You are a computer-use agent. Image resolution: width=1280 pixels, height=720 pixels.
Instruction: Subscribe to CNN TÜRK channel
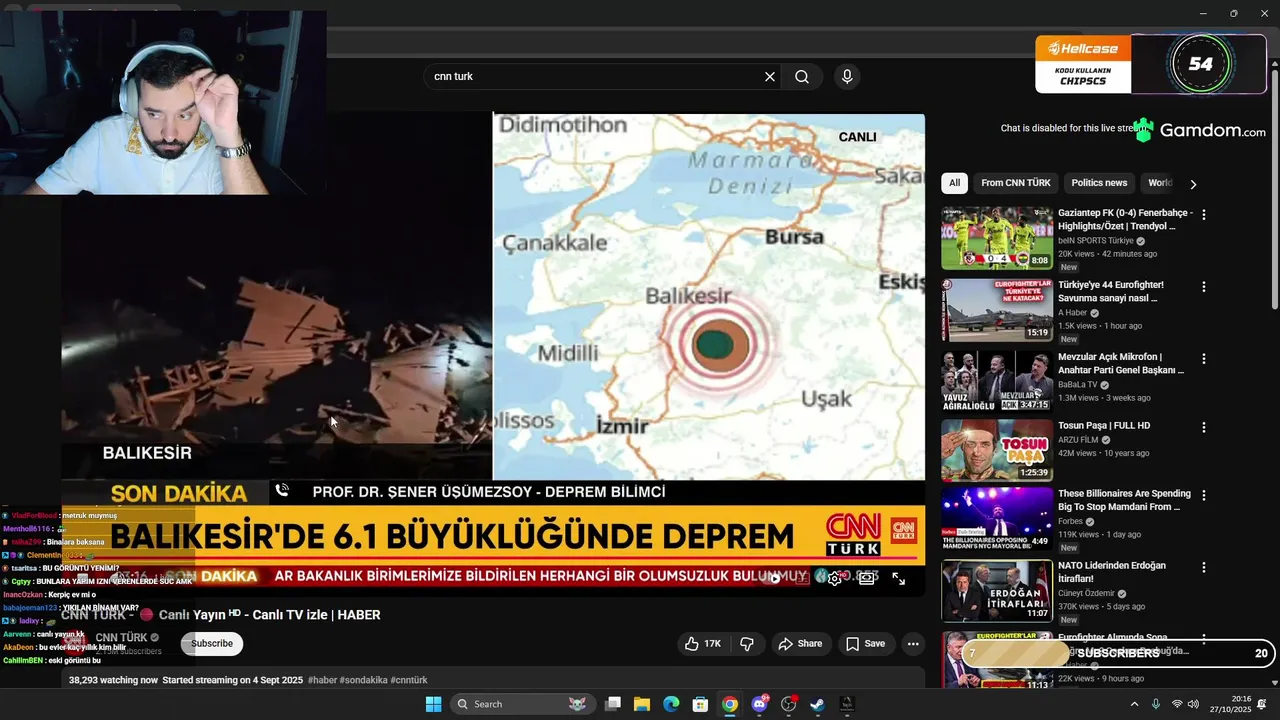pos(212,644)
